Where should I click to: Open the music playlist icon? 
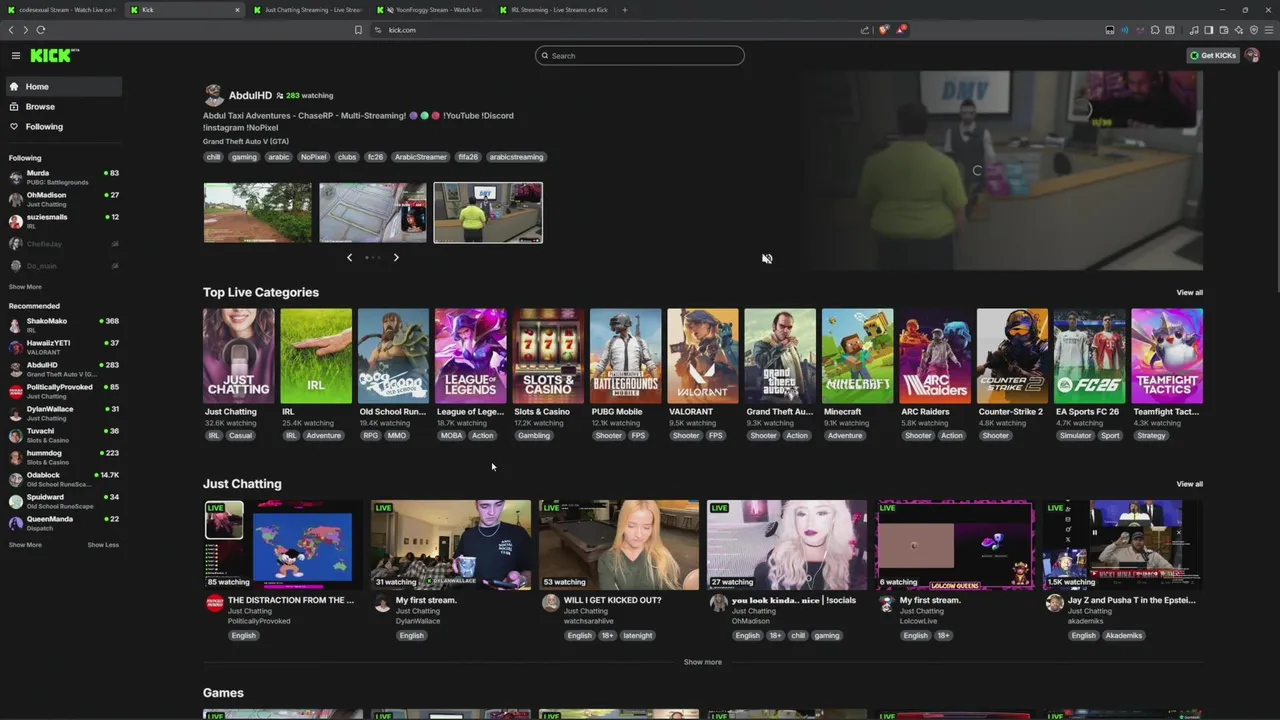coord(1194,30)
